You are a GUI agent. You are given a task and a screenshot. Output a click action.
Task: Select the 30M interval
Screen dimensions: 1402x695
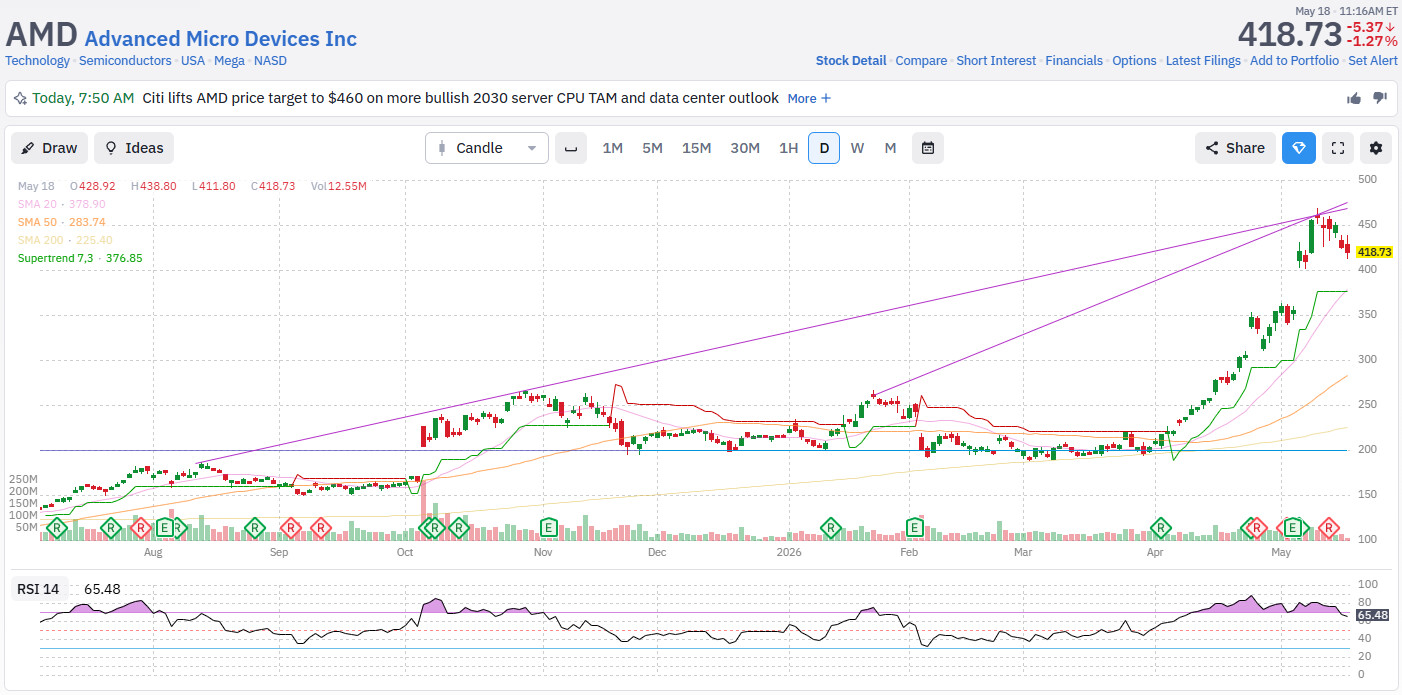tap(745, 148)
